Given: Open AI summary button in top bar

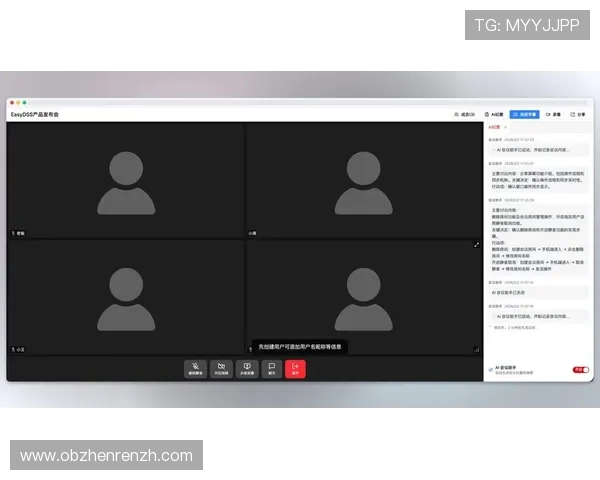Looking at the screenshot, I should pos(497,115).
